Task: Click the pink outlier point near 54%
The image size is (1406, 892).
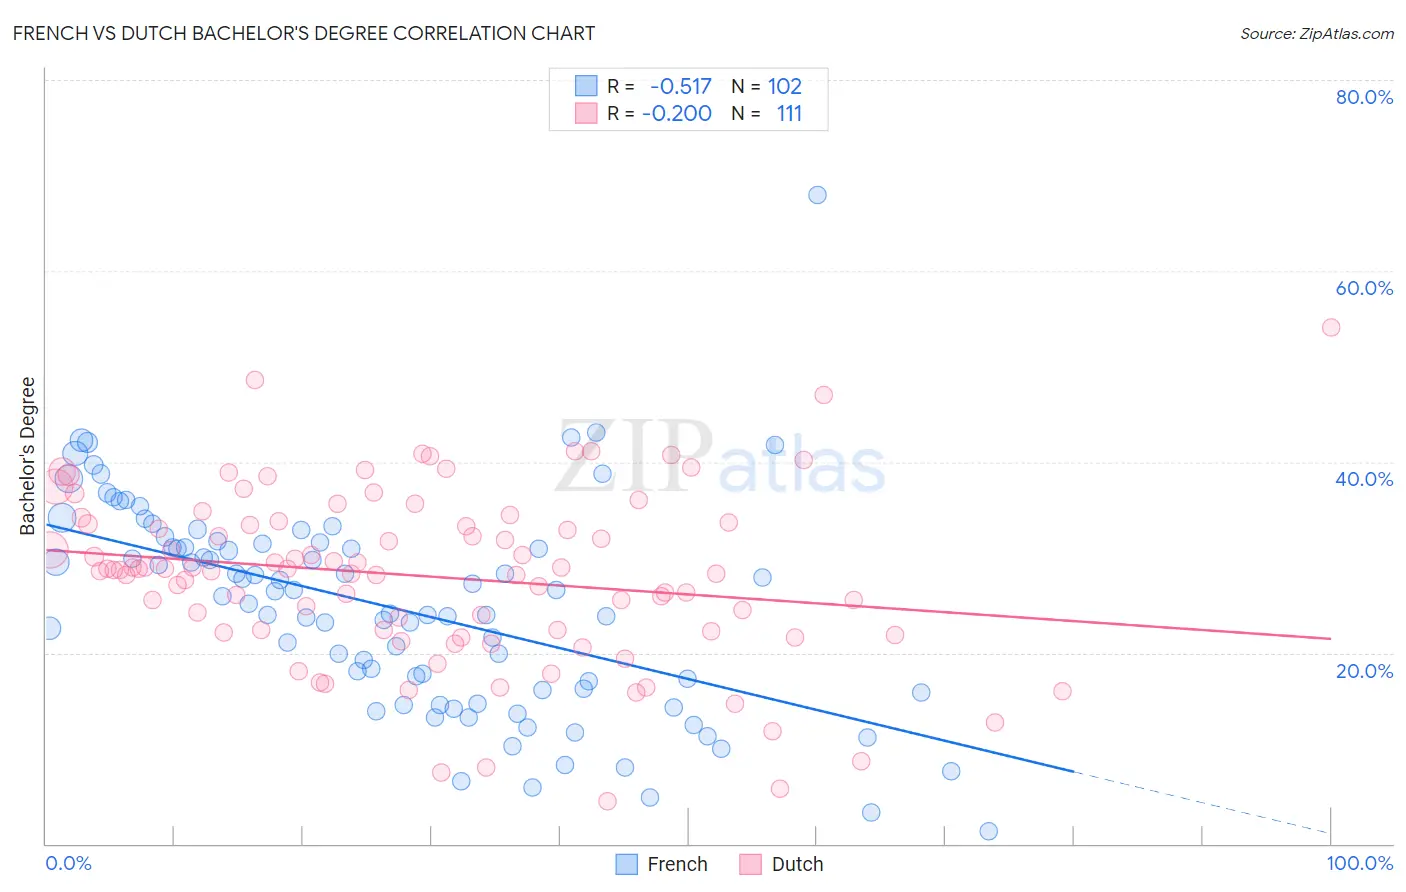Action: [1331, 327]
